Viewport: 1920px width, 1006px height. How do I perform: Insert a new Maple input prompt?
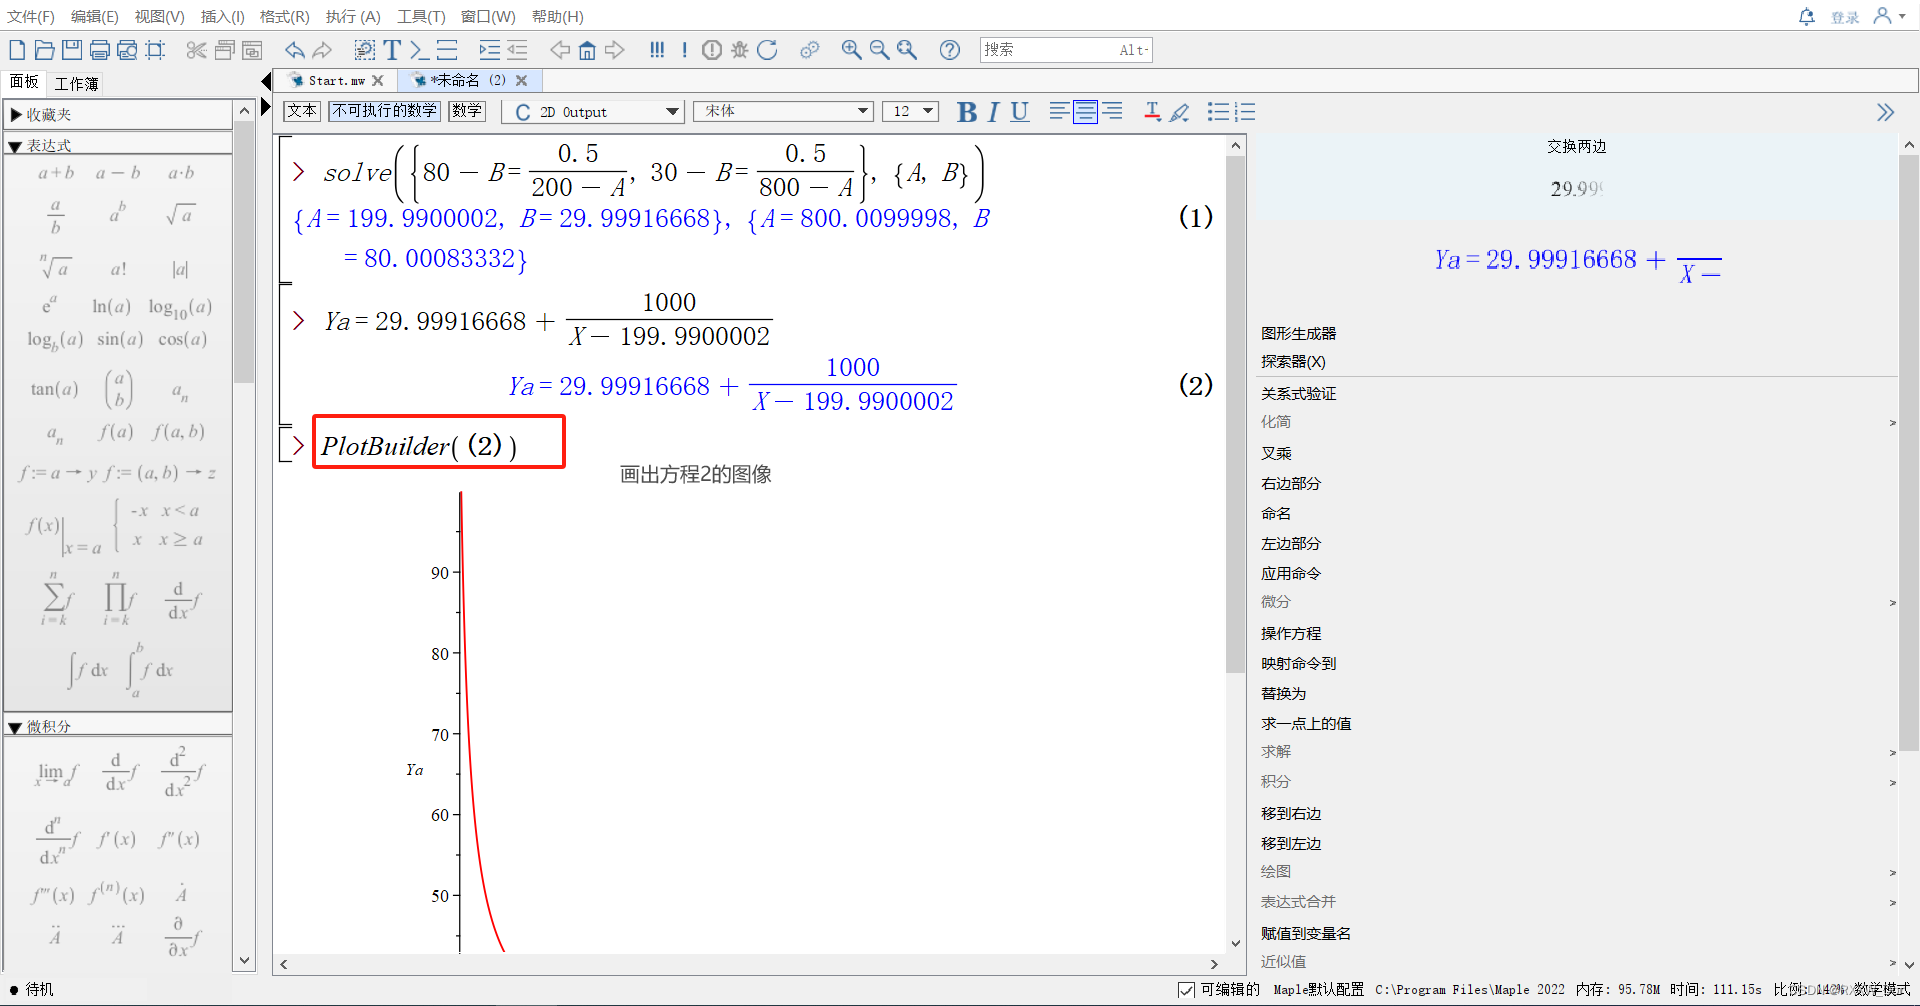[418, 49]
